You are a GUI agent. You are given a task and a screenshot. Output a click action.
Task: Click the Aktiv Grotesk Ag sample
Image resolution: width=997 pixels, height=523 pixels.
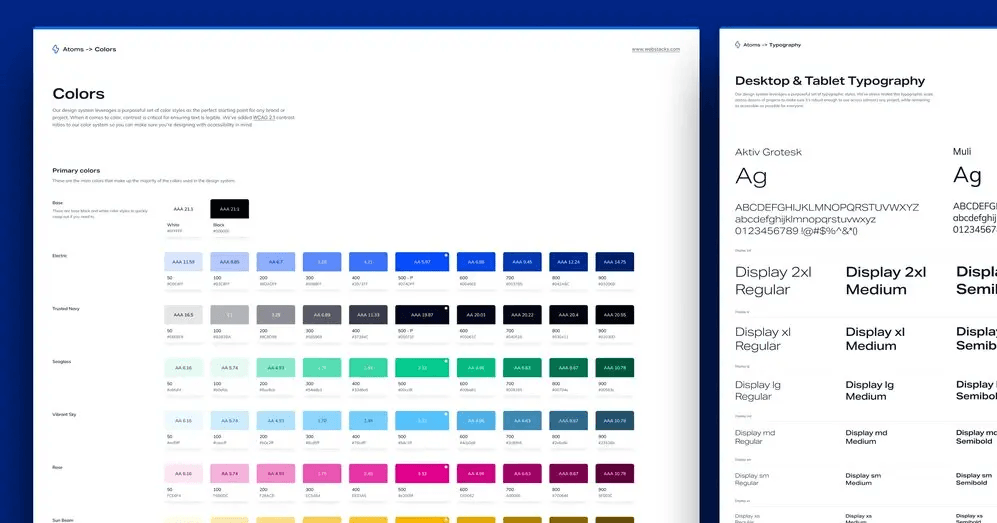[751, 177]
